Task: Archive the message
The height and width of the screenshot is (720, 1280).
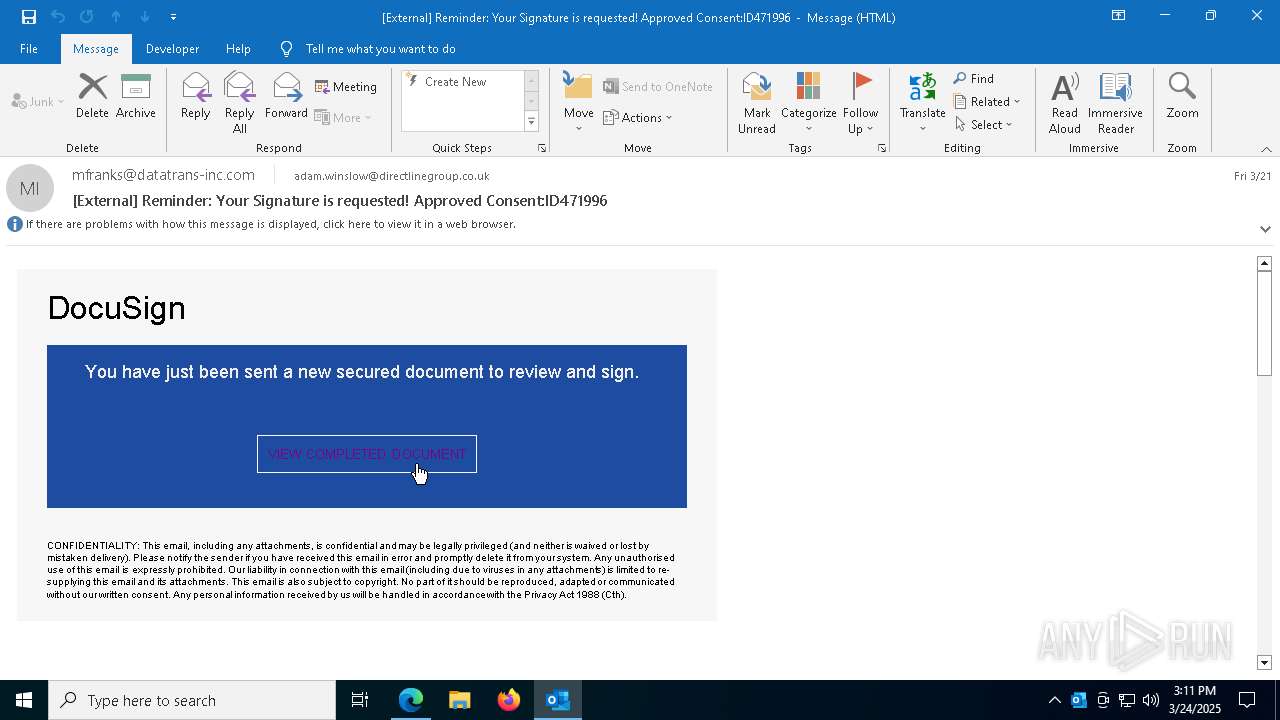Action: point(136,96)
